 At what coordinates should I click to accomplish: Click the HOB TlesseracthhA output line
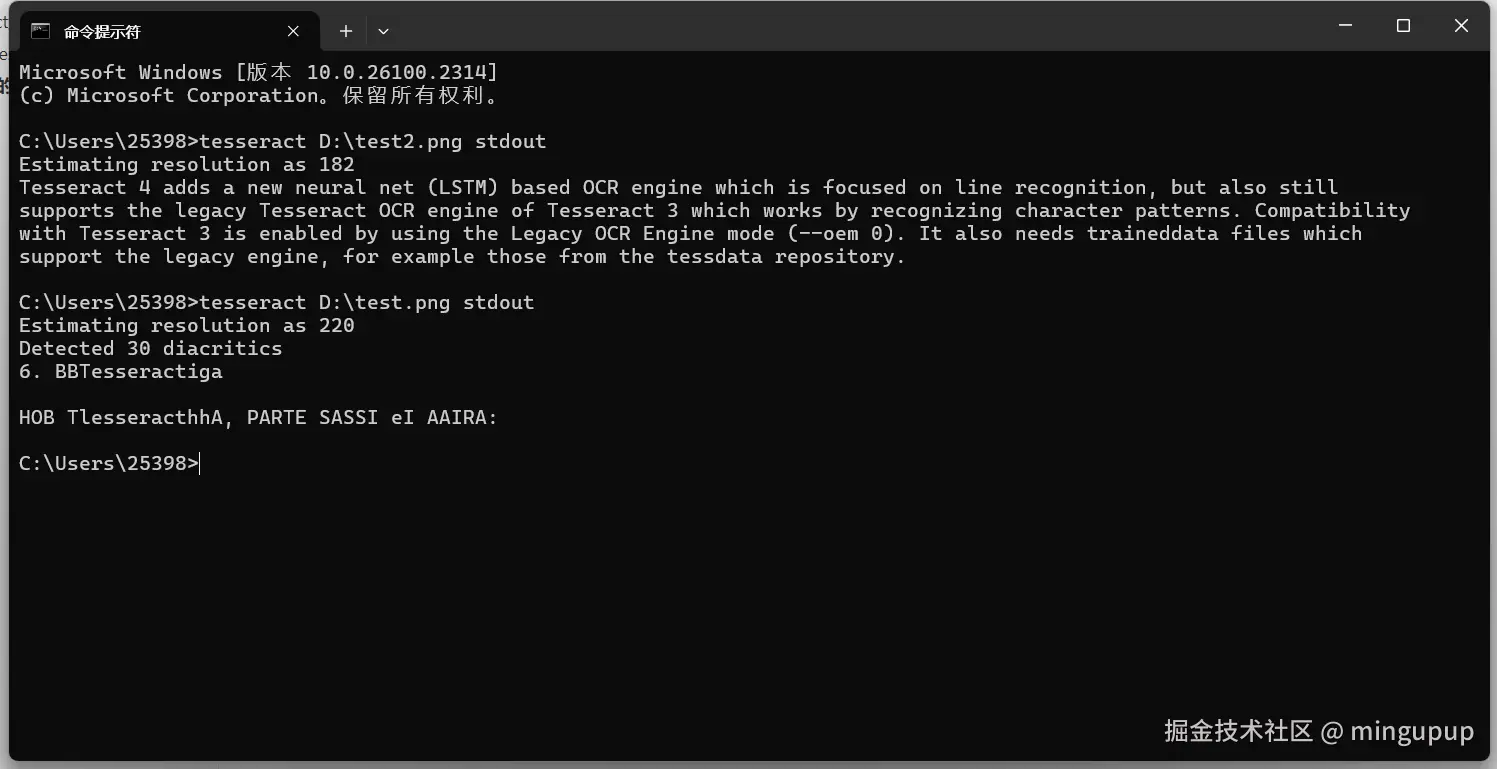pos(258,417)
